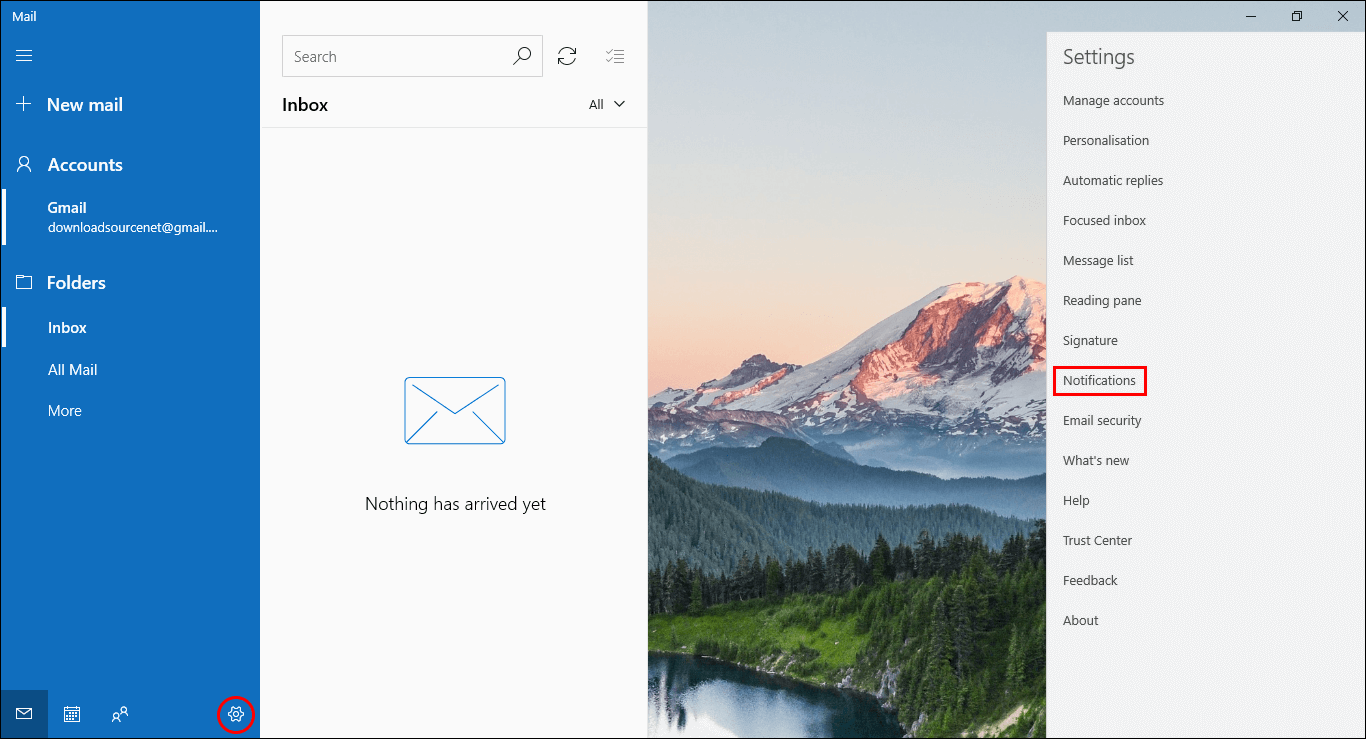
Task: Open Manage accounts settings
Action: pos(1113,101)
